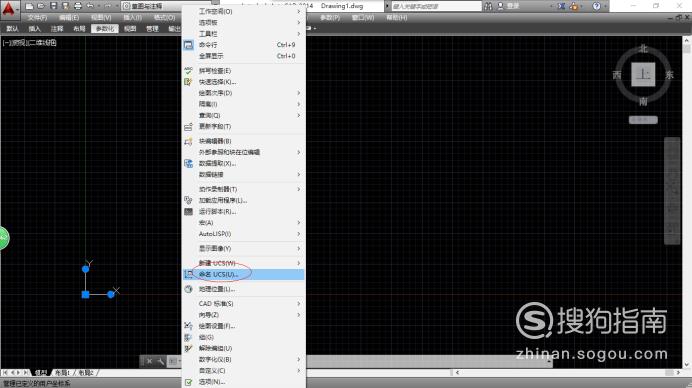Image resolution: width=692 pixels, height=388 pixels.
Task: Click the 地理位置(L) globe icon
Action: pos(188,289)
